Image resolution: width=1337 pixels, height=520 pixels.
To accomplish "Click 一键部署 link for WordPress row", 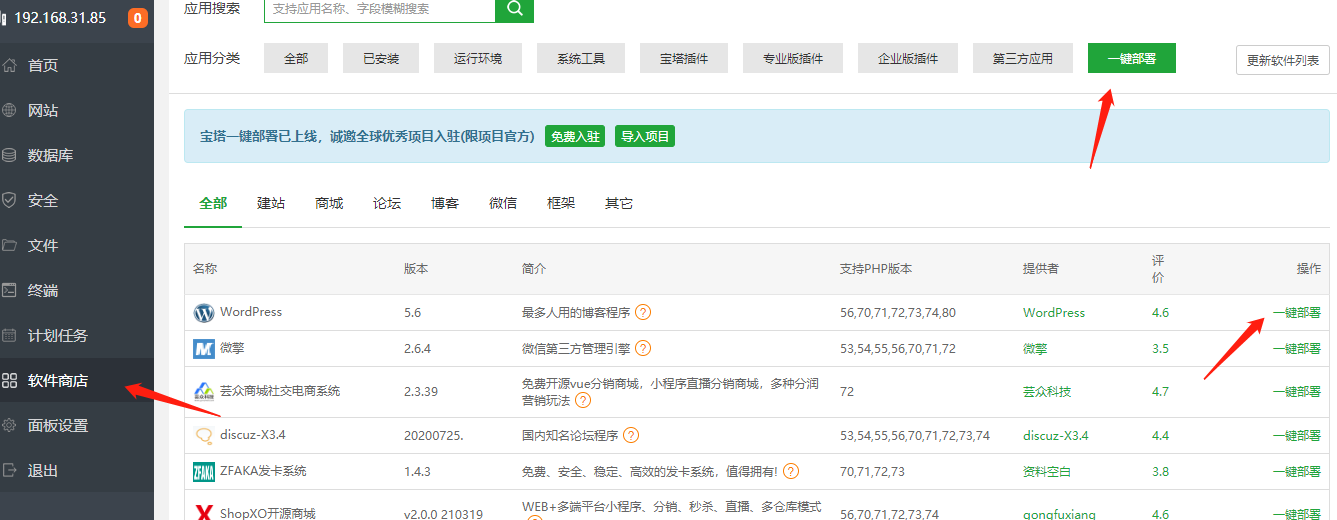I will click(x=1296, y=313).
